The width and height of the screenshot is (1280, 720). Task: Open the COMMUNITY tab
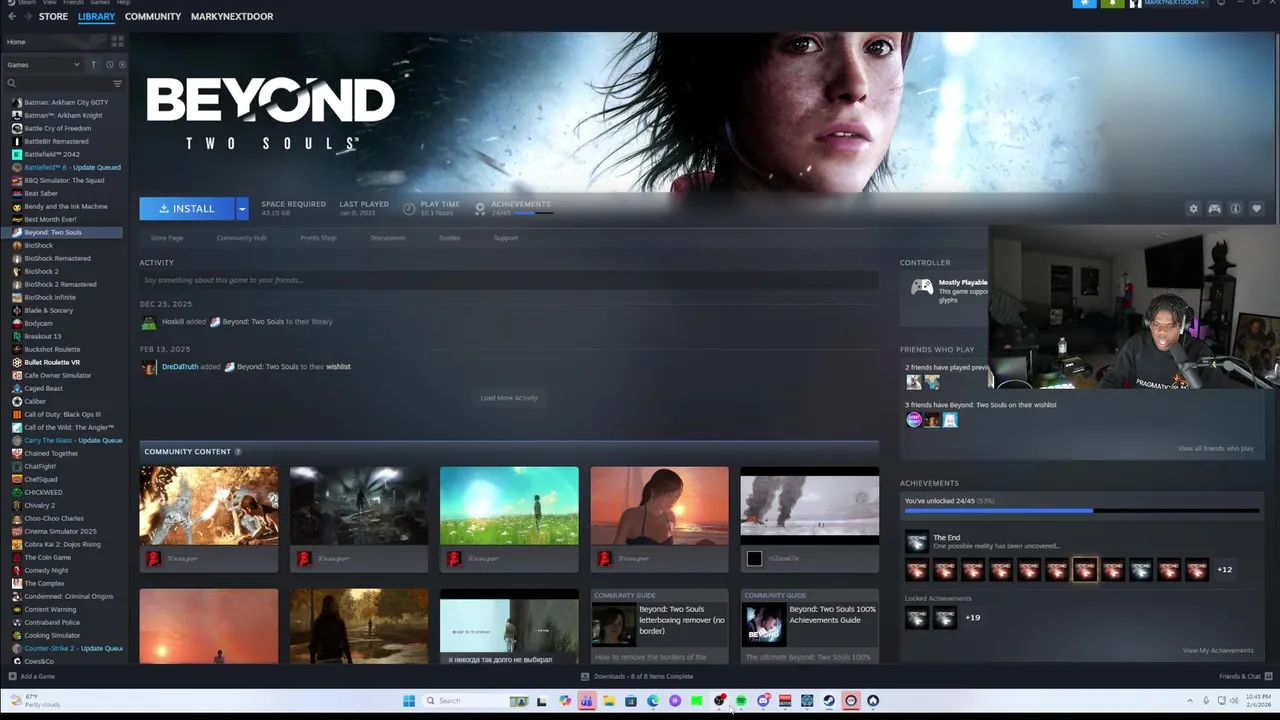click(x=153, y=16)
